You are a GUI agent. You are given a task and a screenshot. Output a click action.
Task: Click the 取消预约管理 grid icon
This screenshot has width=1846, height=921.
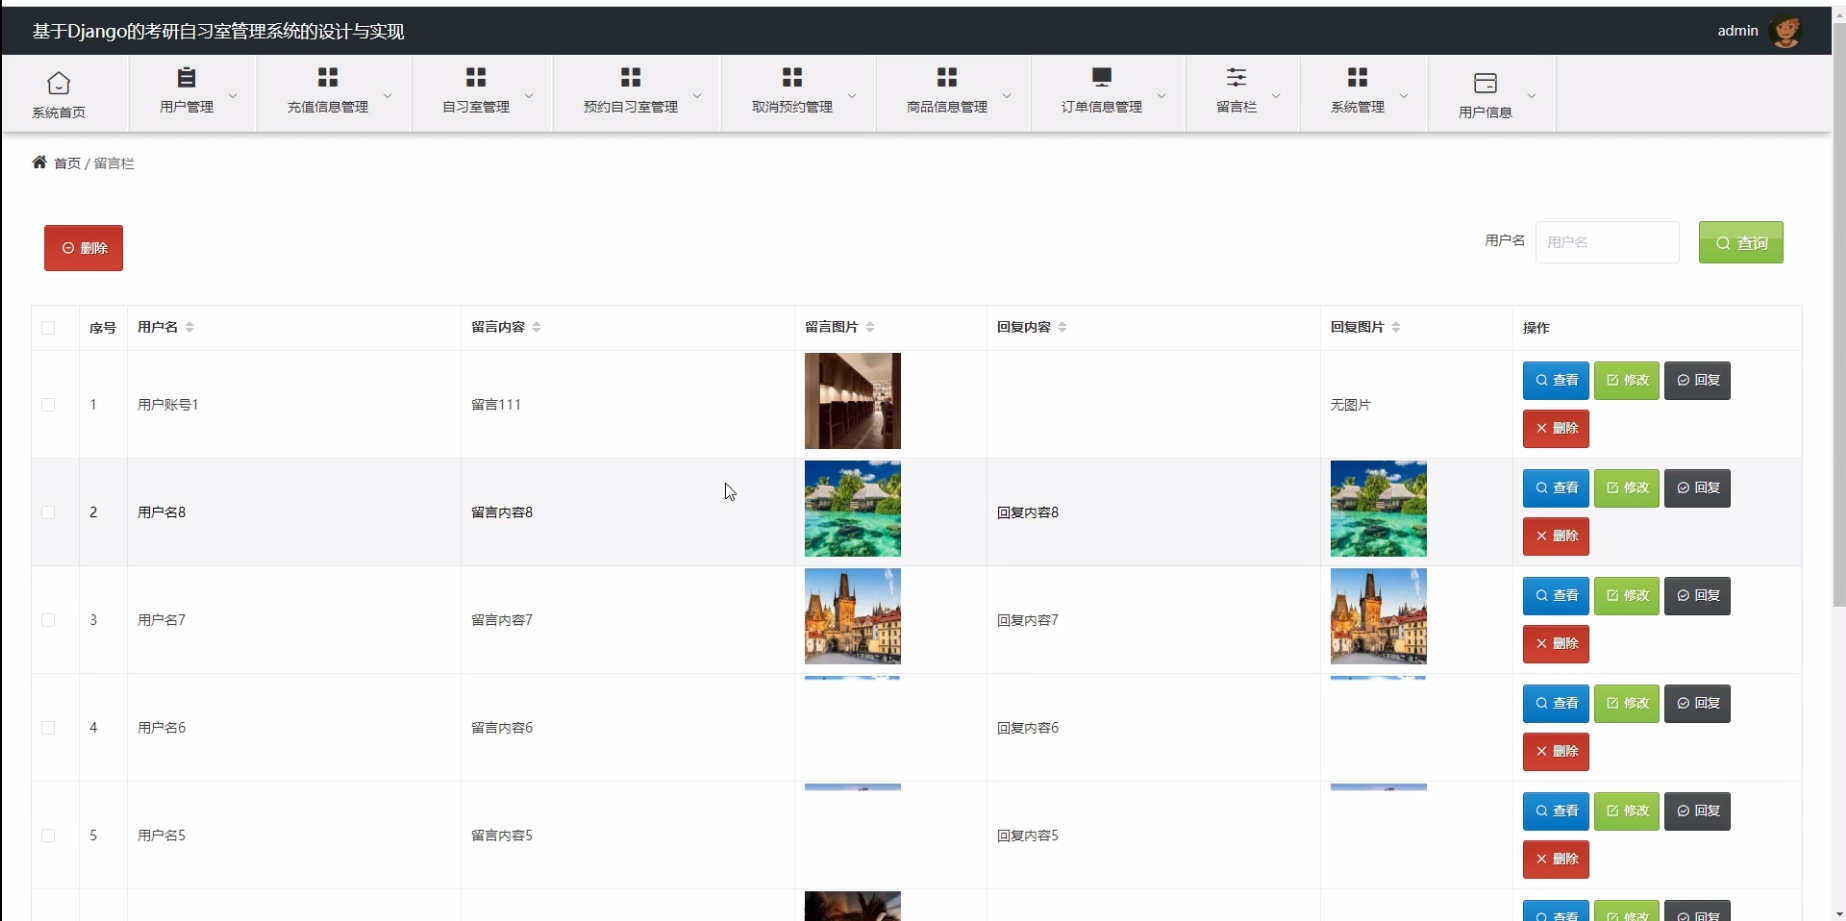(792, 77)
